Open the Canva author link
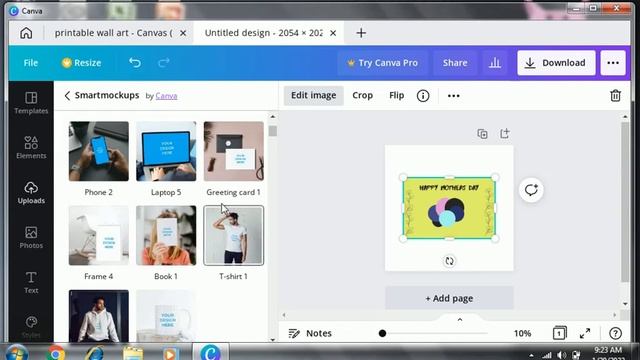The height and width of the screenshot is (360, 640). 166,96
